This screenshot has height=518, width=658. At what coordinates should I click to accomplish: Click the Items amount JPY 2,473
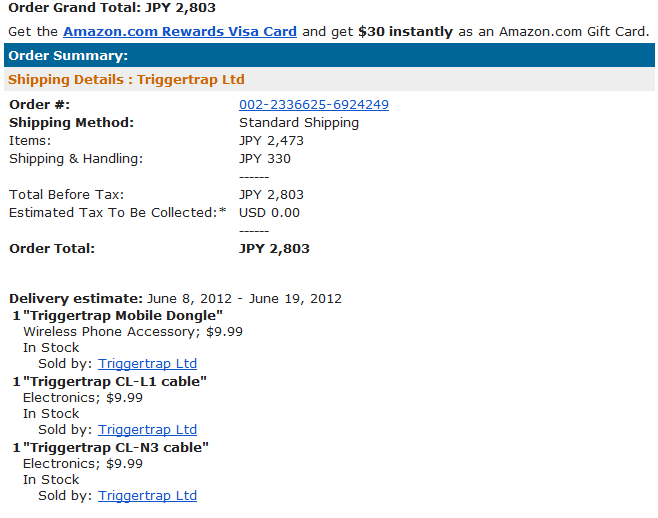(271, 141)
